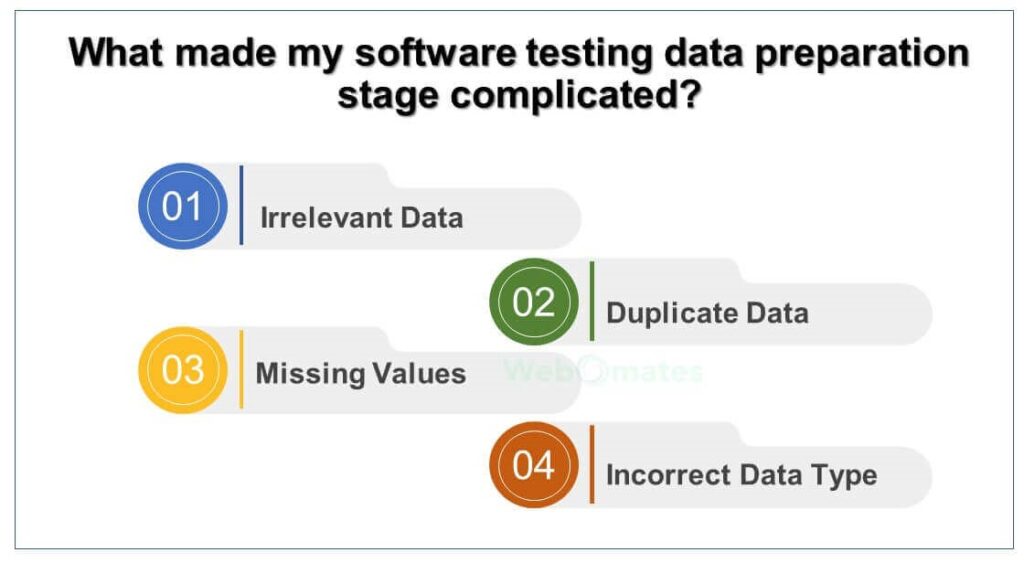Click the Webomates watermark logo

click(x=603, y=372)
